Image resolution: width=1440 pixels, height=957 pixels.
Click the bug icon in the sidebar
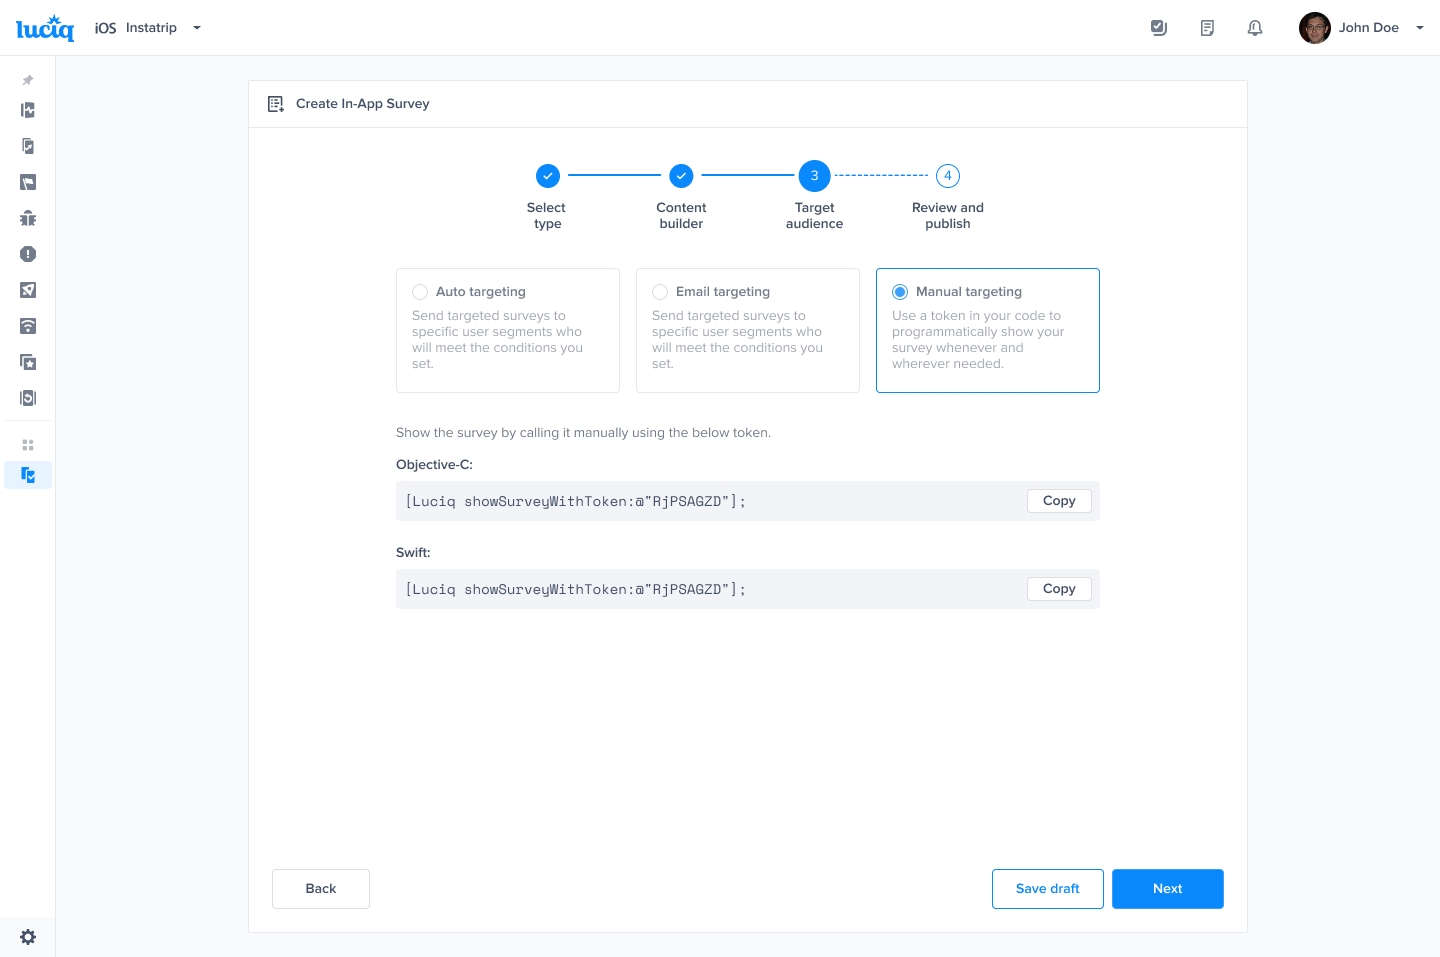28,218
